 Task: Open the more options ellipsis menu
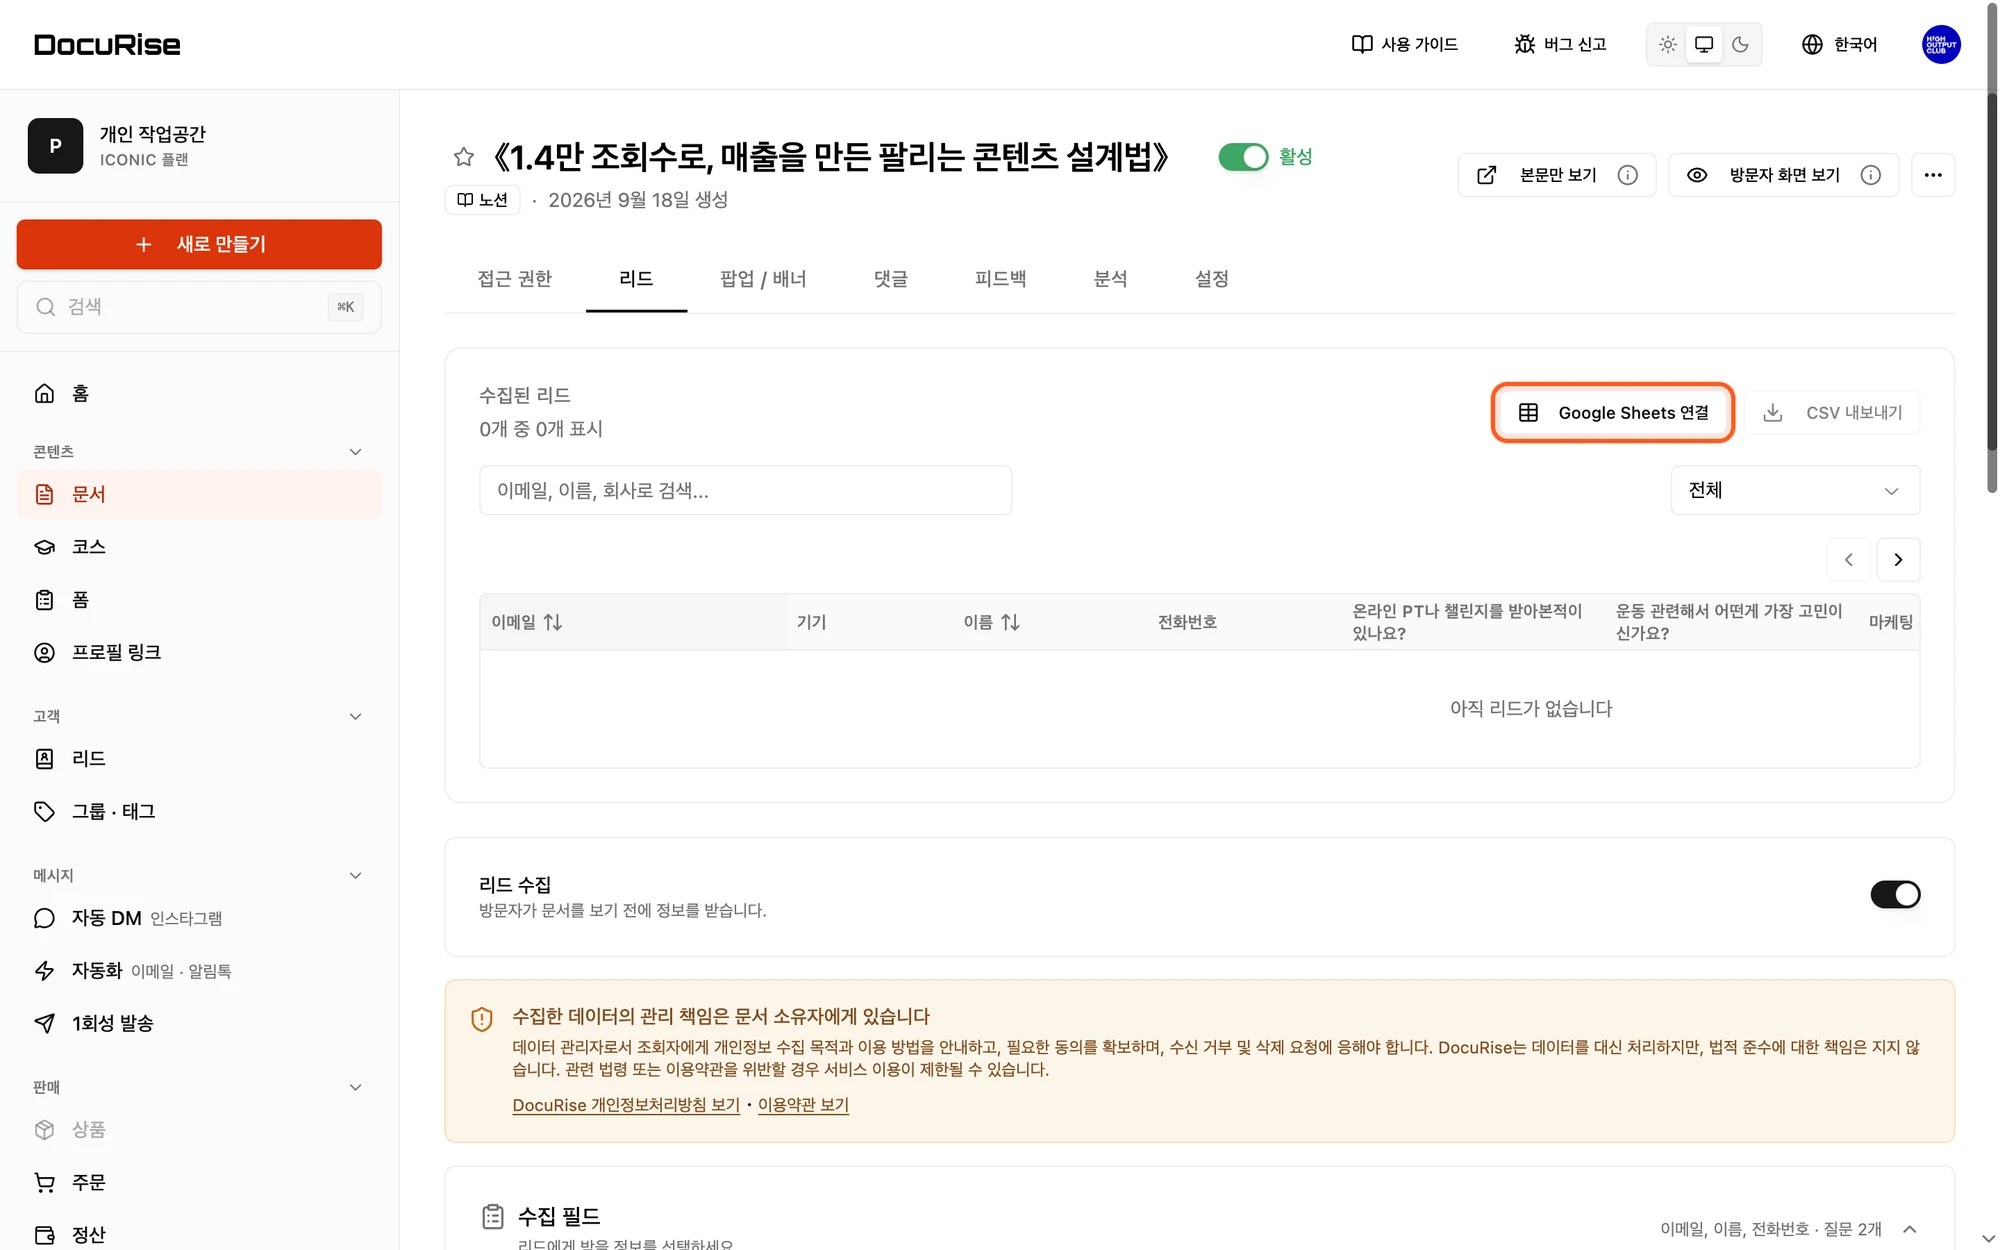(1933, 175)
